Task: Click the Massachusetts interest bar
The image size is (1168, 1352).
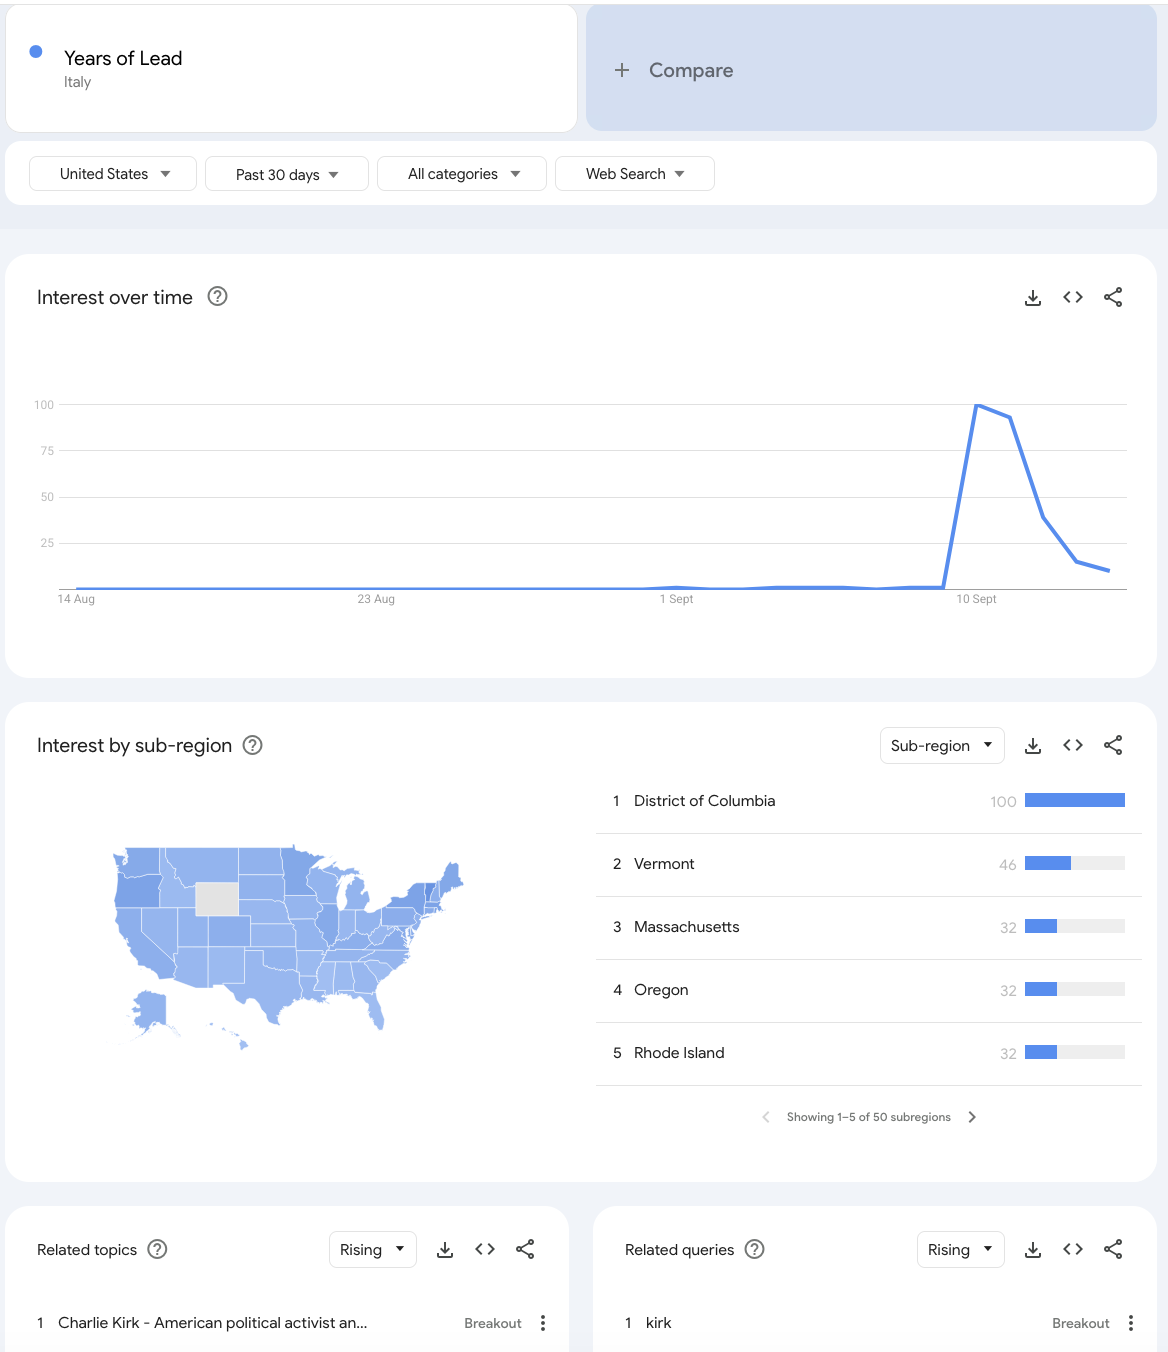Action: 1075,926
